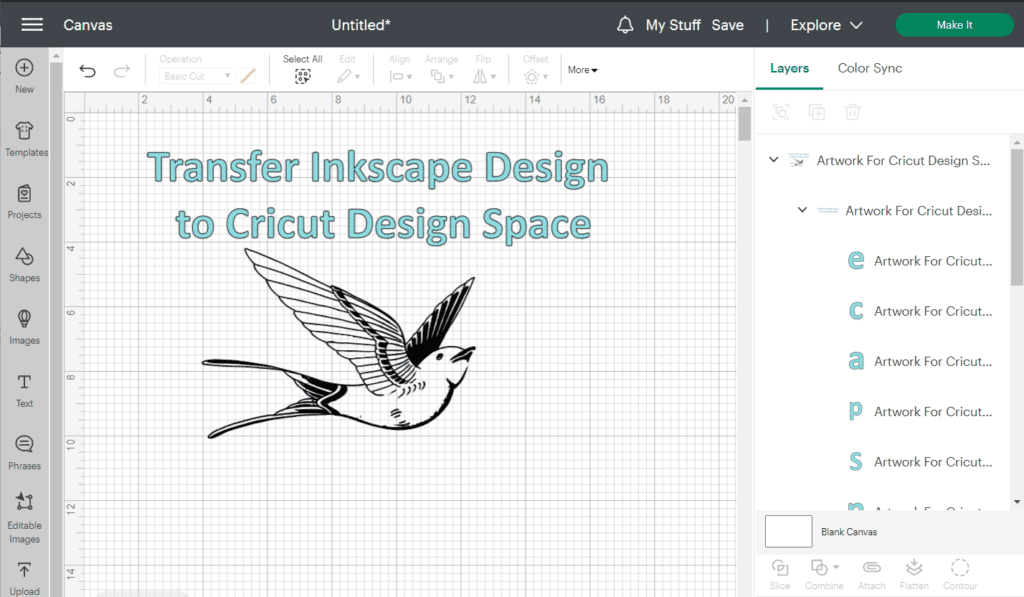Open the notifications bell
1024x597 pixels.
tap(625, 25)
